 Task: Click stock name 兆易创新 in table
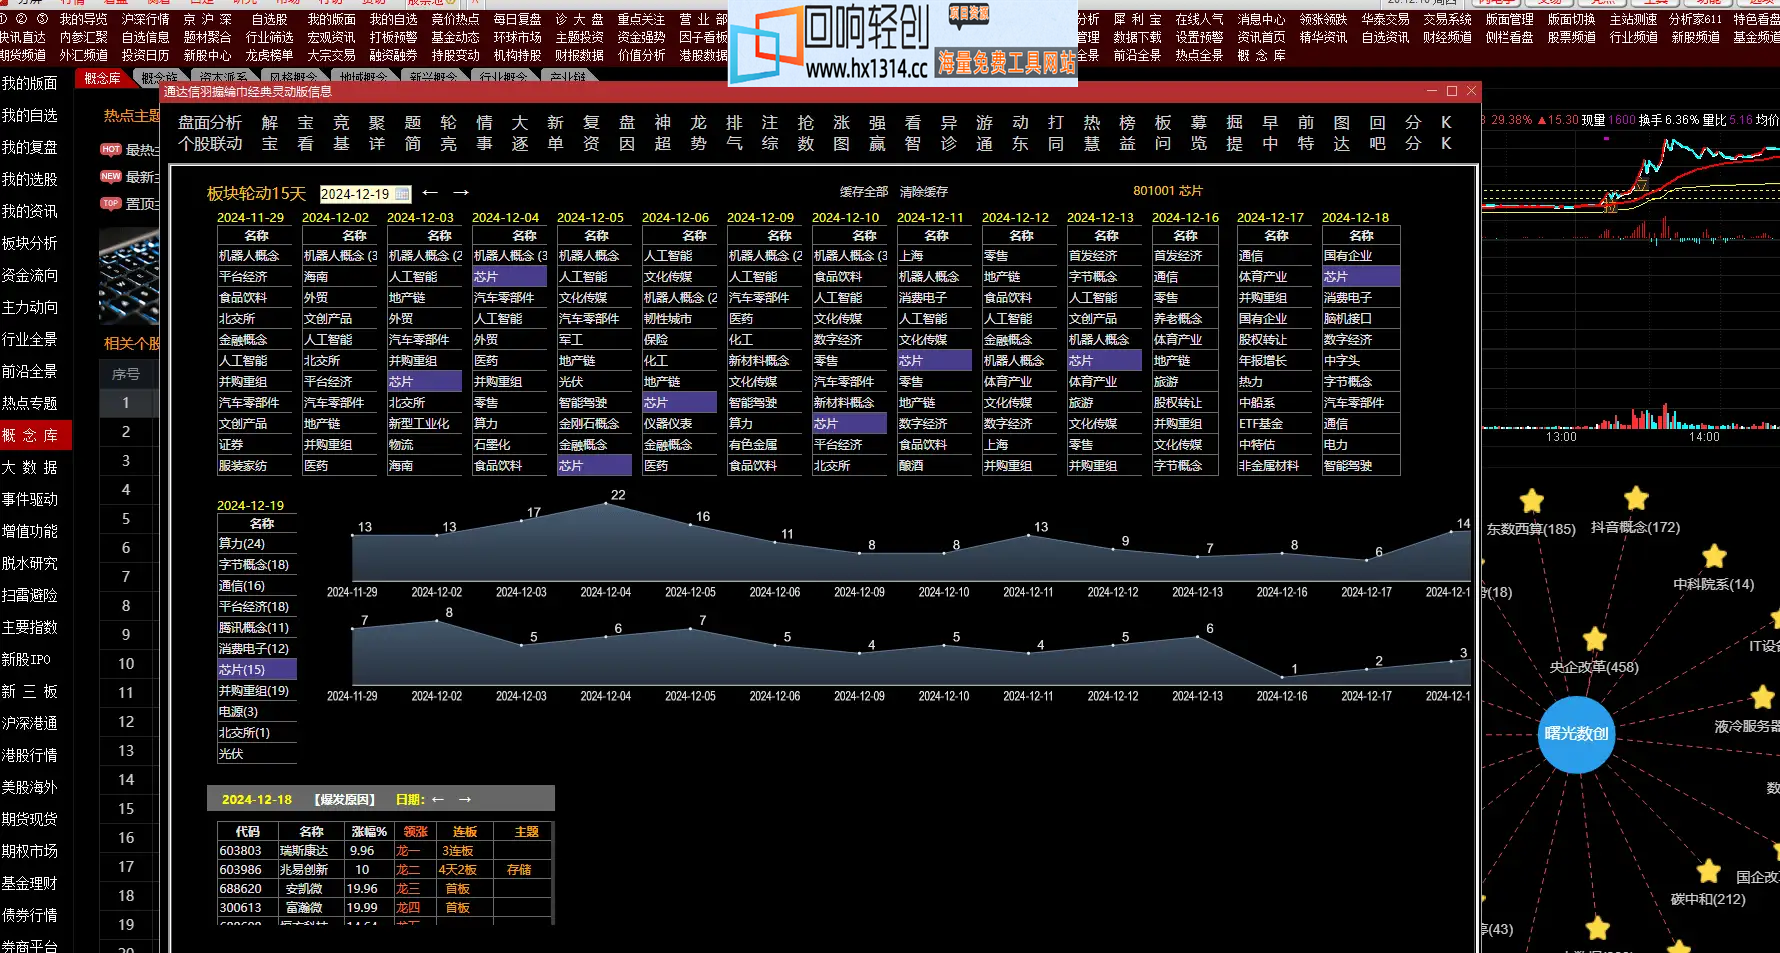point(304,870)
